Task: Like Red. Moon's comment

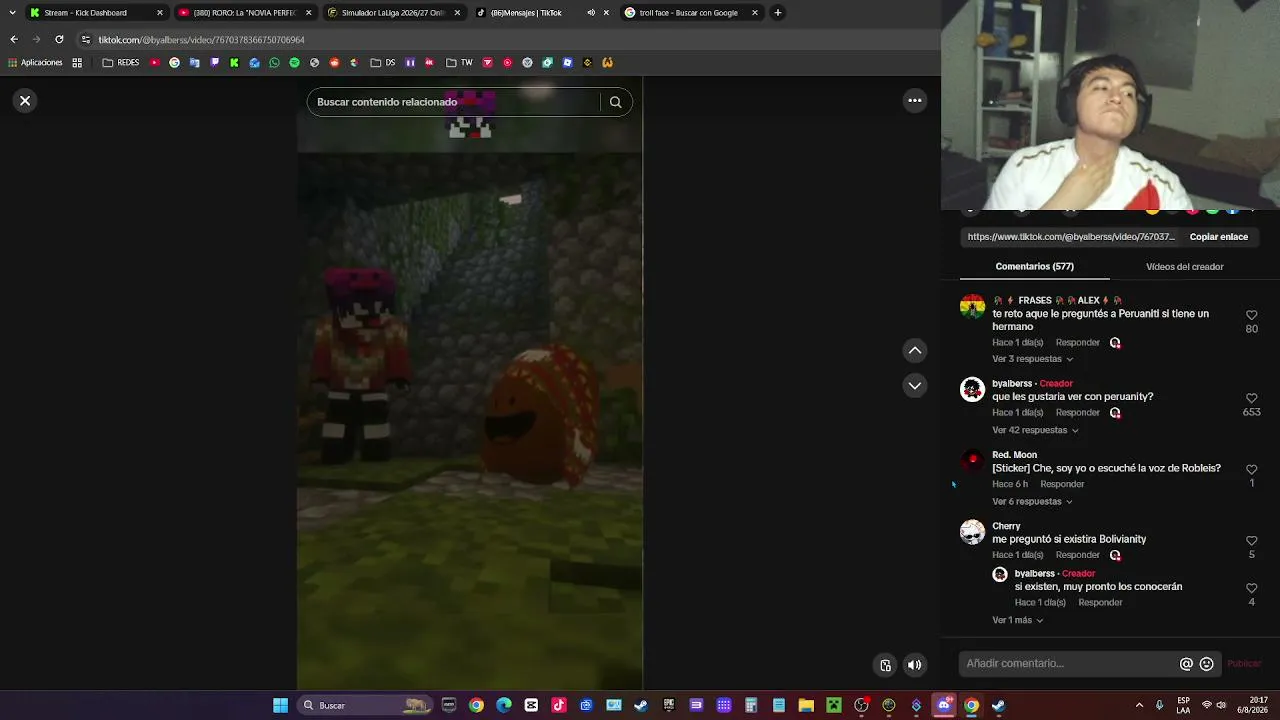Action: tap(1251, 470)
